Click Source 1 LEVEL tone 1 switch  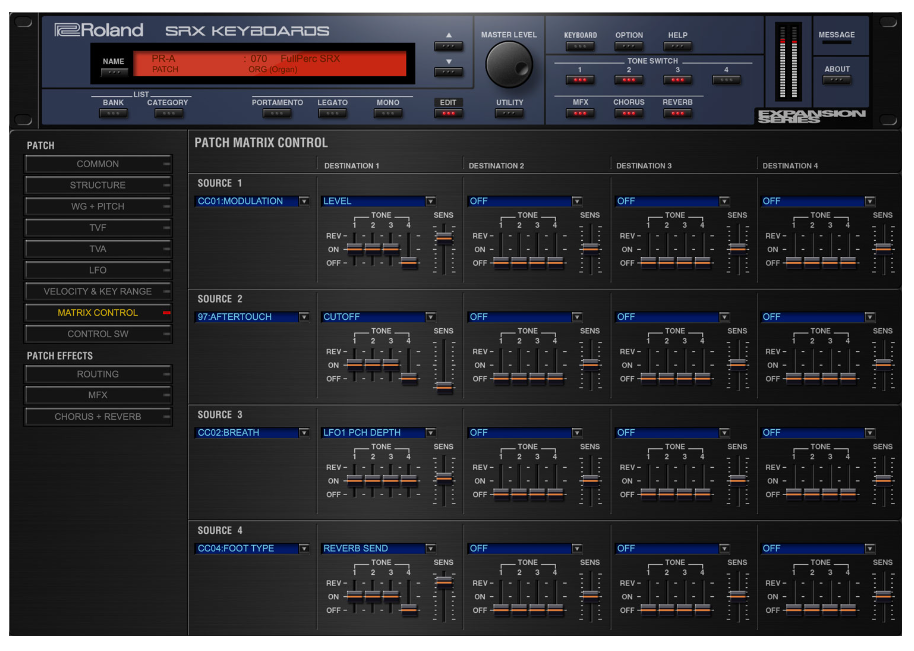[x=355, y=249]
